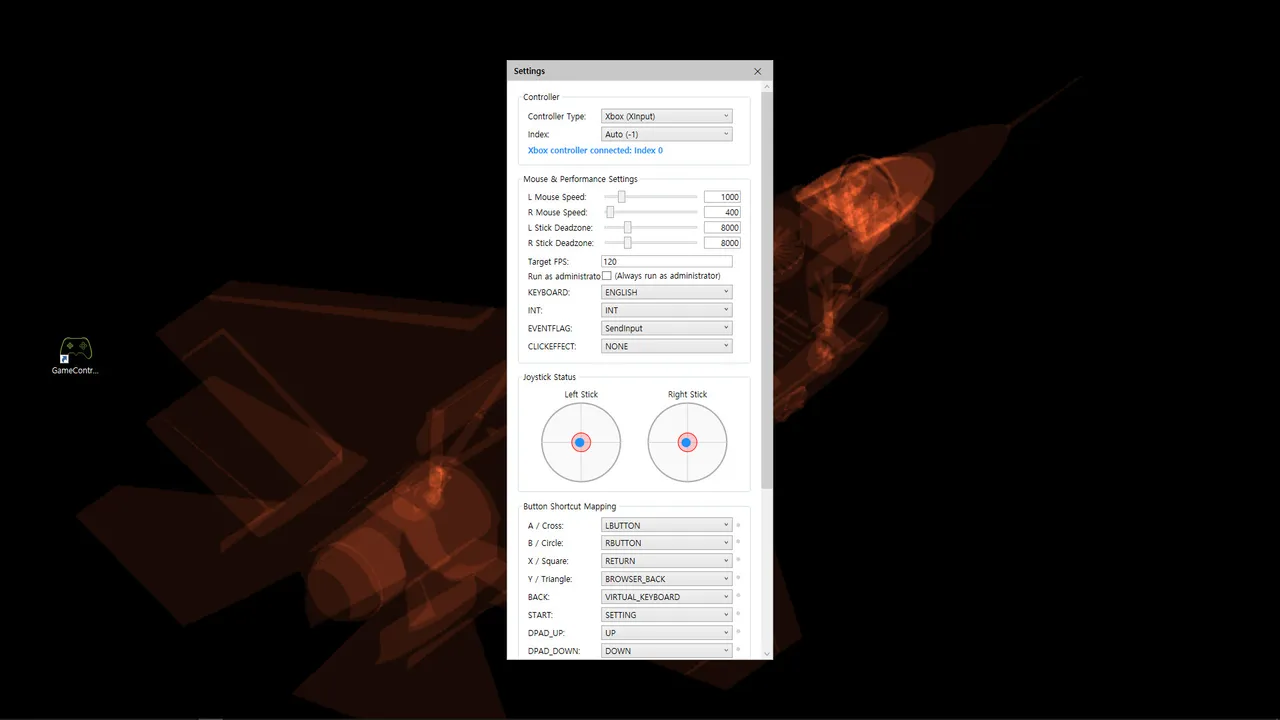Viewport: 1280px width, 720px height.
Task: Click the Target FPS input field
Action: [x=666, y=261]
